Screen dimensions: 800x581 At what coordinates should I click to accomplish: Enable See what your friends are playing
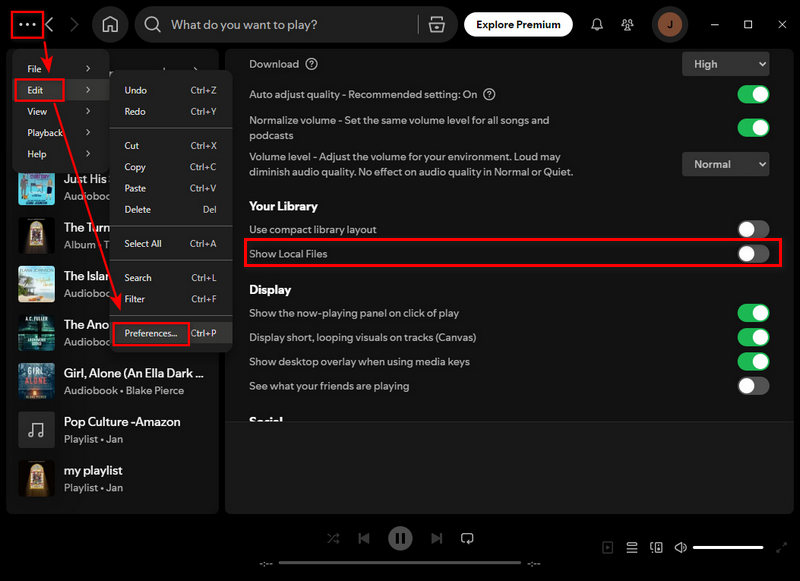[x=753, y=386]
